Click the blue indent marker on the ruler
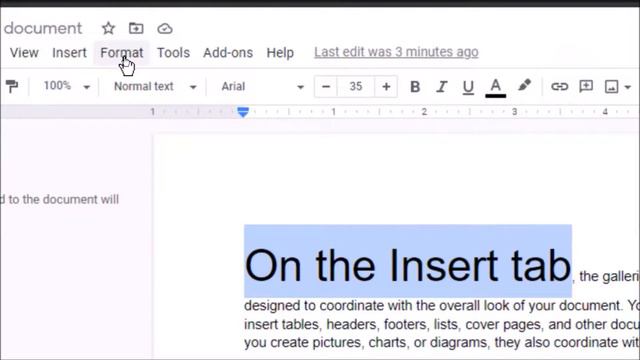Screen dimensions: 640x360 point(243,112)
